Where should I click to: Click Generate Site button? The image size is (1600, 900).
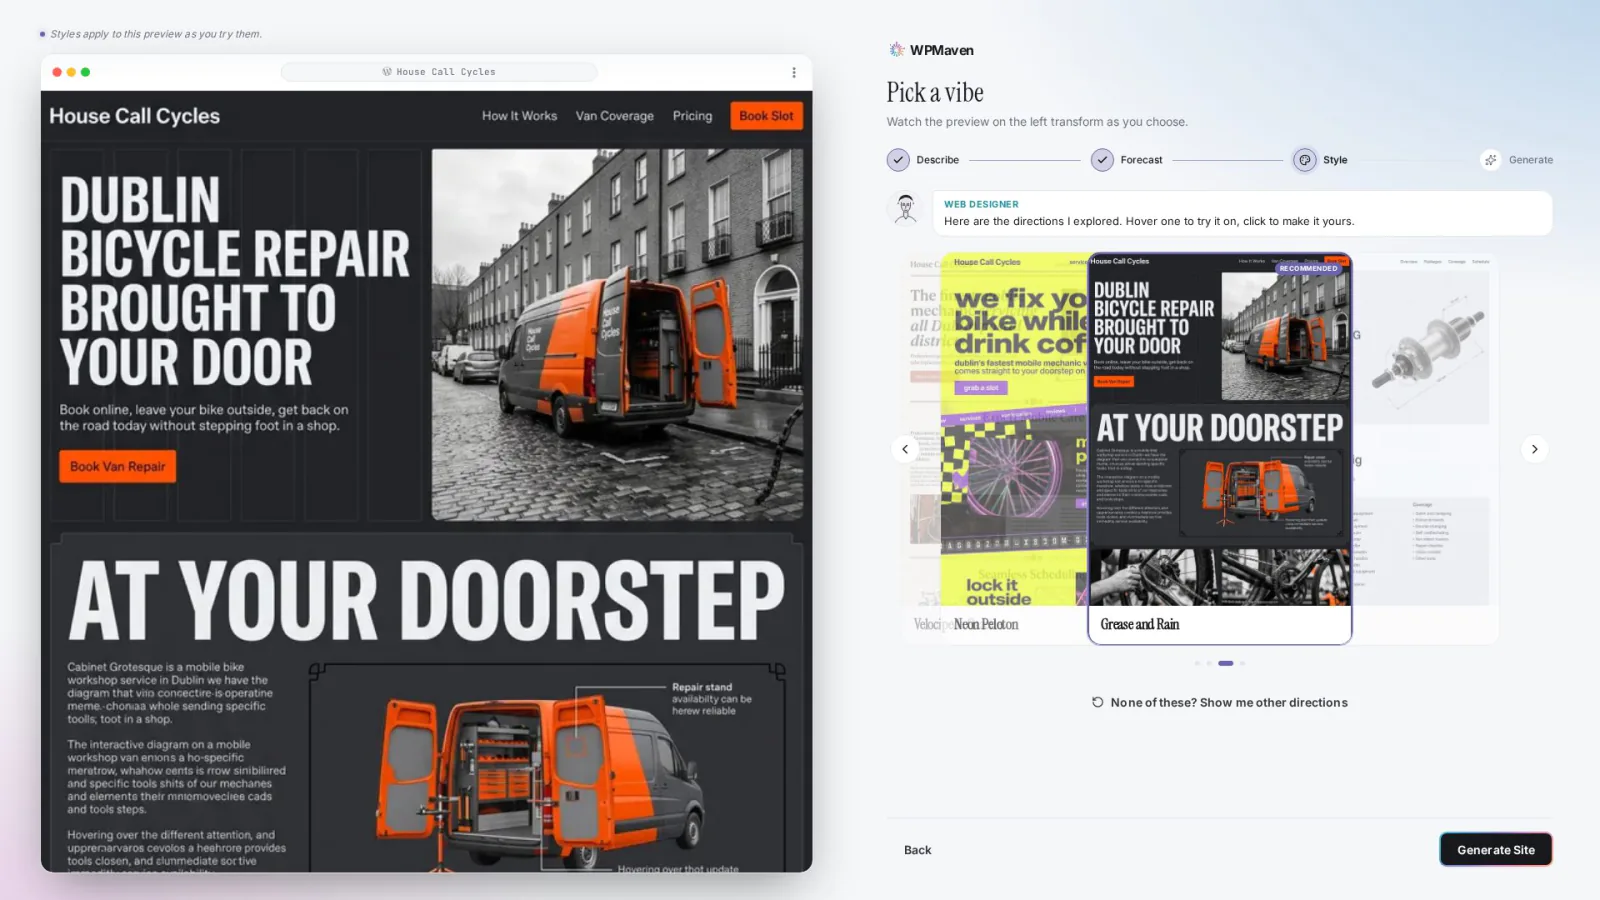pyautogui.click(x=1496, y=850)
